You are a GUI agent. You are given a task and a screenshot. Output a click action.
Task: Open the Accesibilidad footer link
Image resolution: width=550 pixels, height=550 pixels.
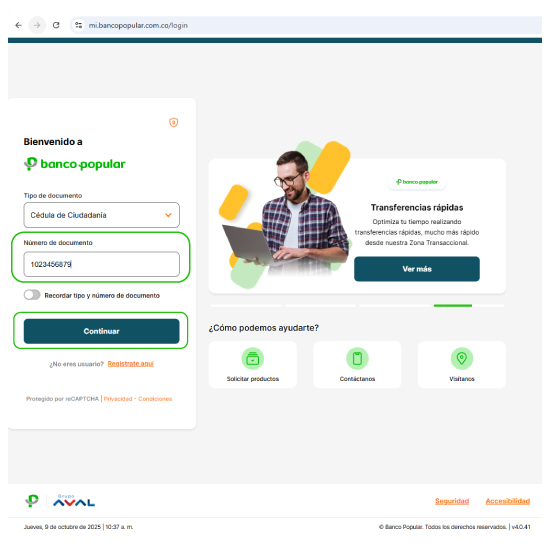508,501
